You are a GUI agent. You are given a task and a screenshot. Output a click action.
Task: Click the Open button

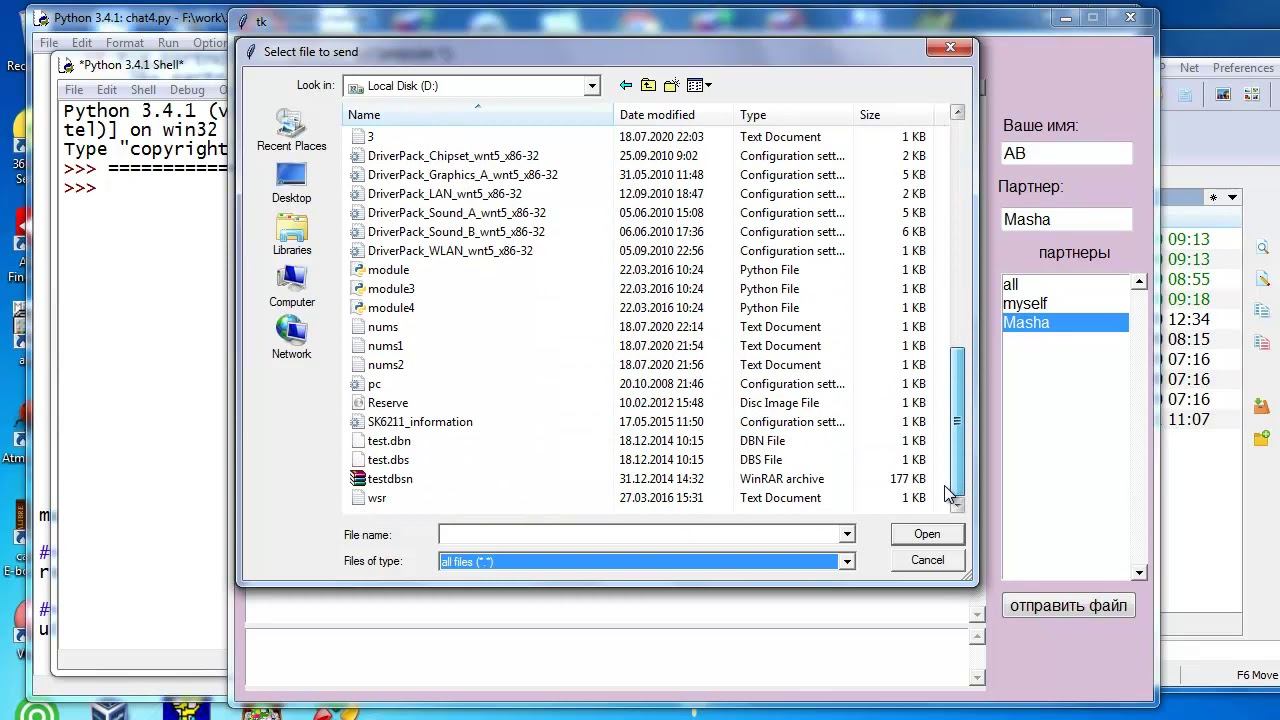point(927,534)
